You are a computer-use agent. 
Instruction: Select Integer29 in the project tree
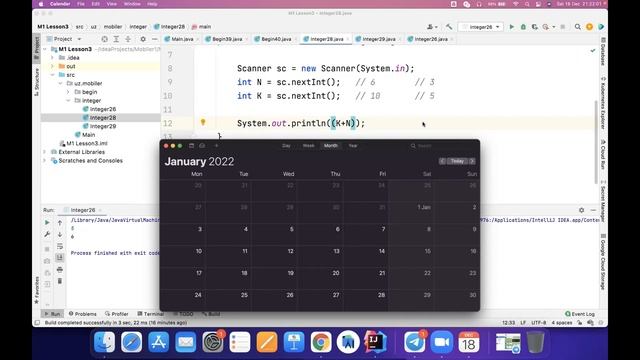tap(103, 126)
